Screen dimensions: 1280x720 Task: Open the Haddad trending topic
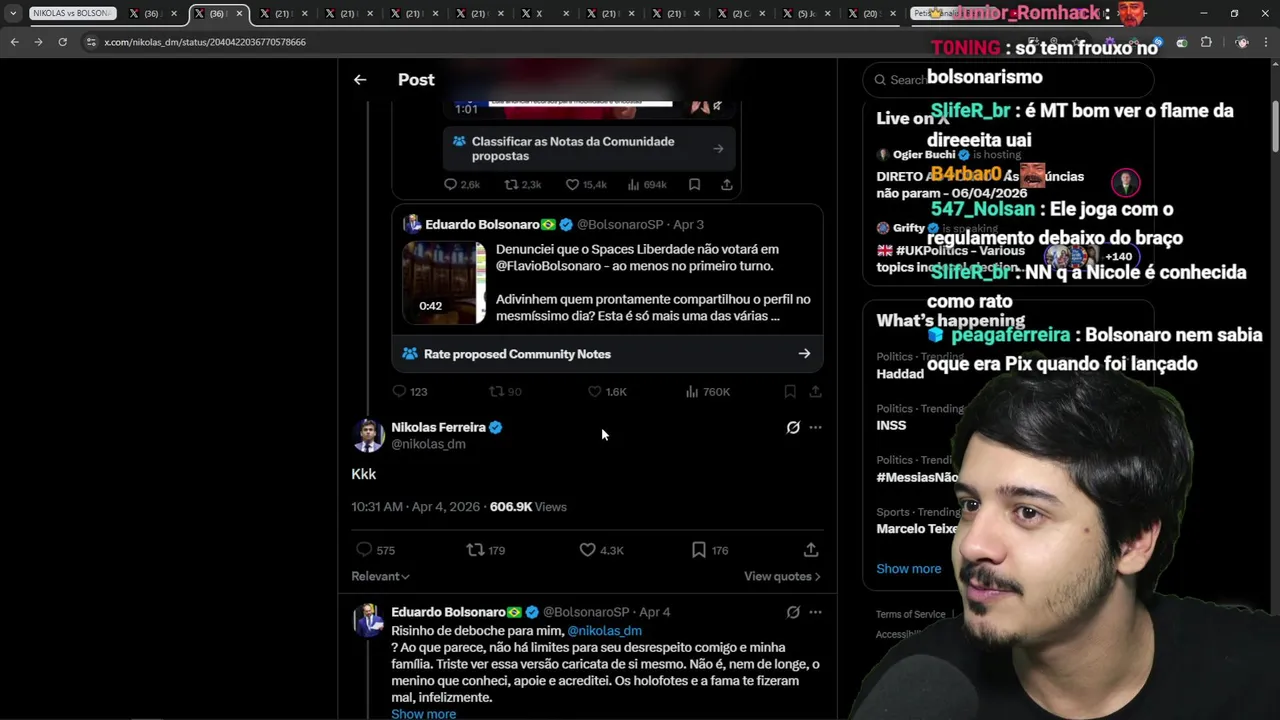(x=900, y=373)
